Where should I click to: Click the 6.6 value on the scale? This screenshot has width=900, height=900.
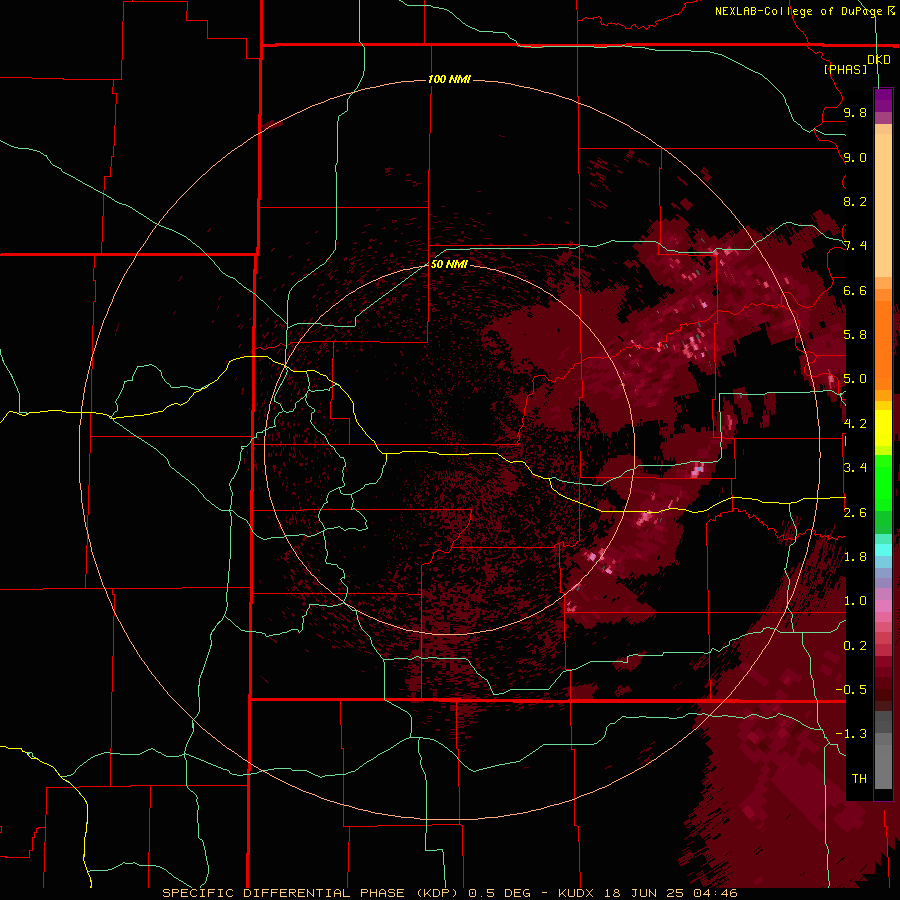tap(855, 290)
